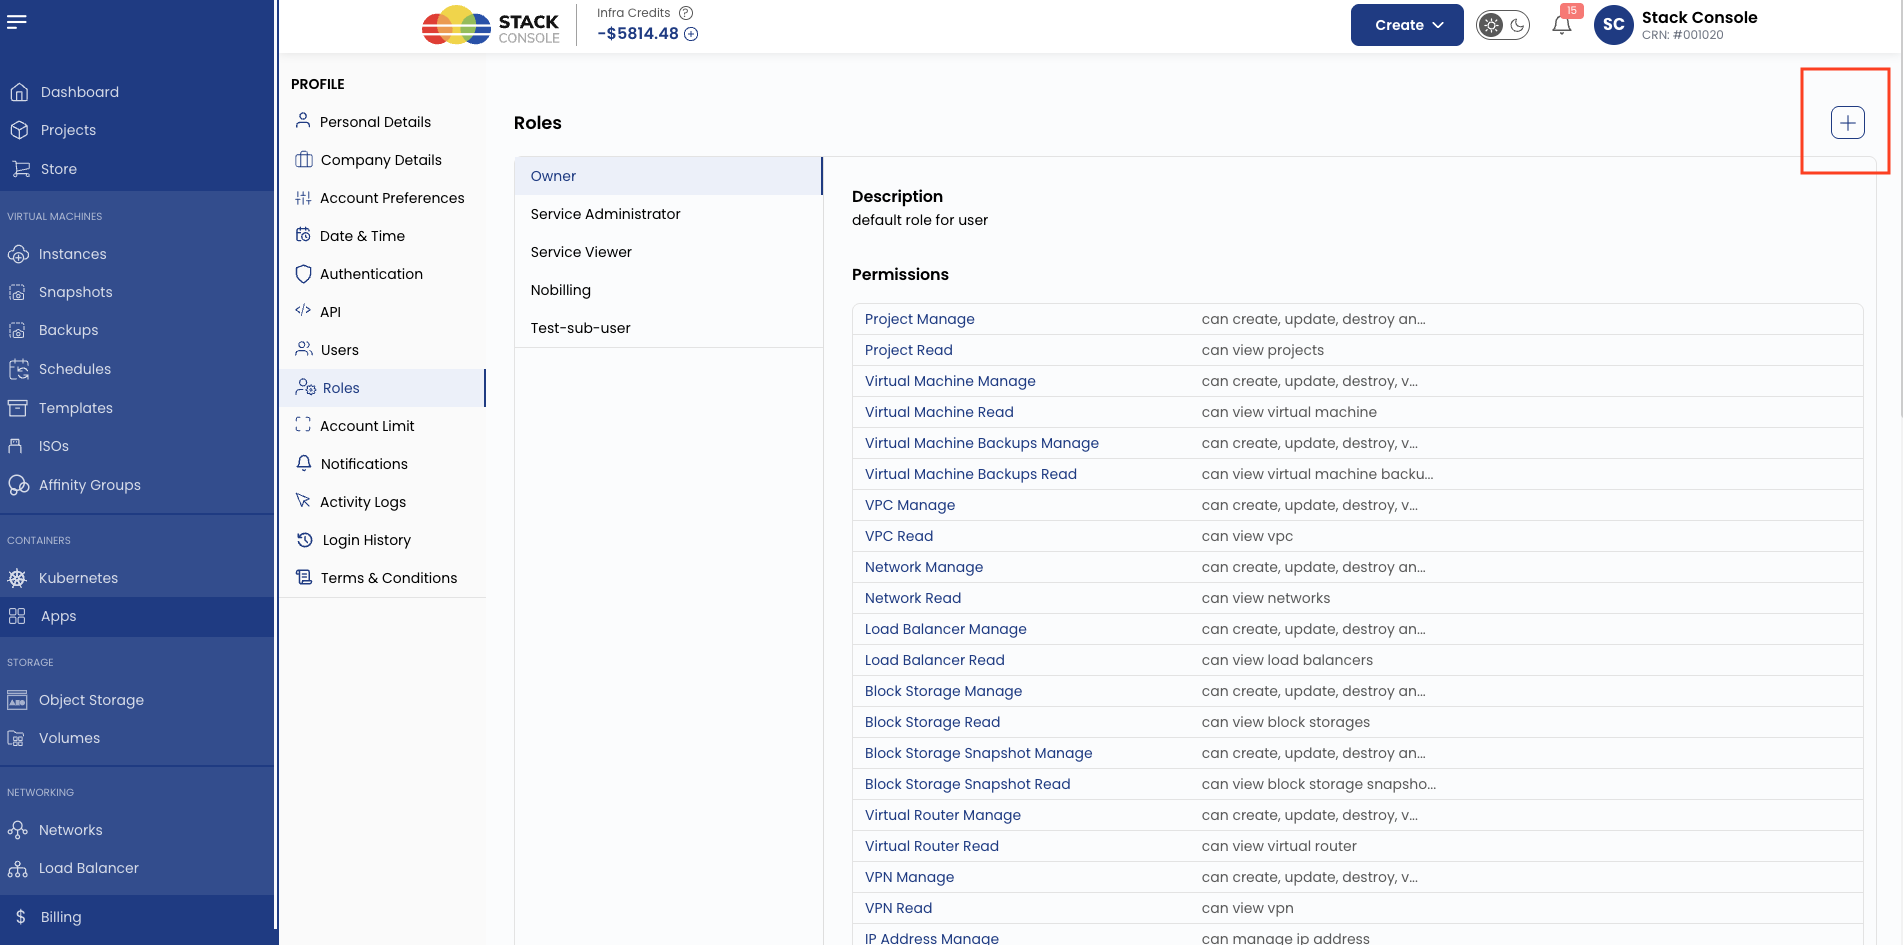Select the Test-sub-user role

(668, 328)
